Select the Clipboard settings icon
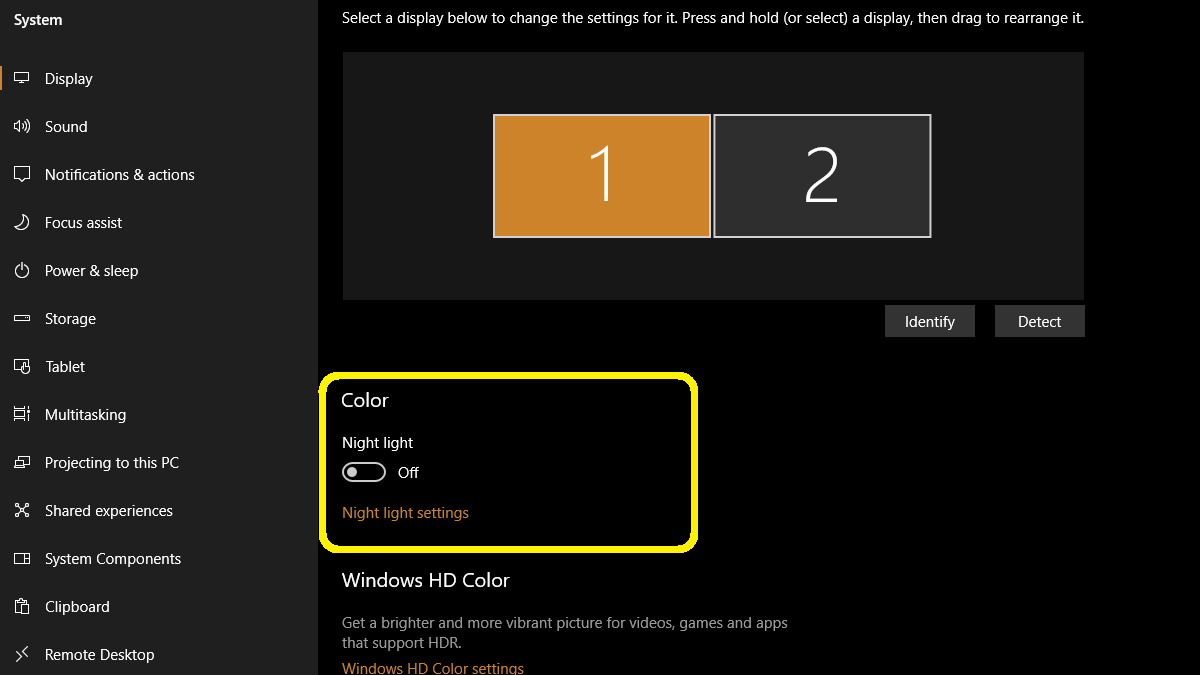The image size is (1200, 675). coord(22,606)
